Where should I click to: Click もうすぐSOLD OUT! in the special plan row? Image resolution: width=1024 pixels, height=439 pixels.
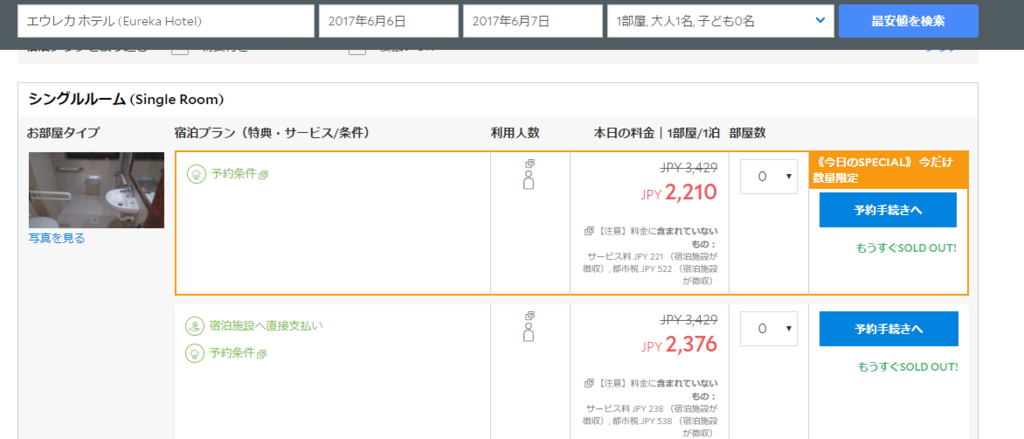pyautogui.click(x=906, y=248)
